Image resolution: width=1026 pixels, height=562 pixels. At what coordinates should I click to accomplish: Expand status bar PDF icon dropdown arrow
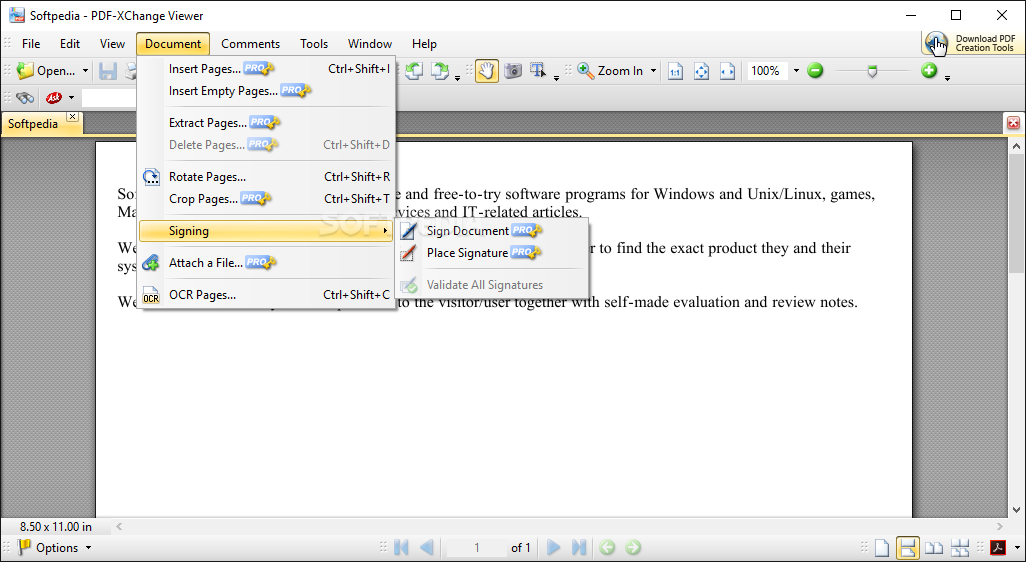tap(1016, 548)
